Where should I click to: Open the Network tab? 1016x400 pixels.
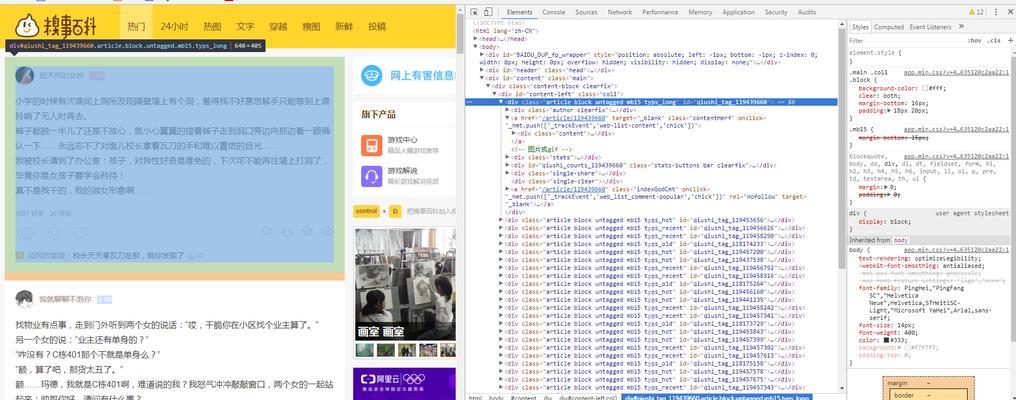[619, 12]
